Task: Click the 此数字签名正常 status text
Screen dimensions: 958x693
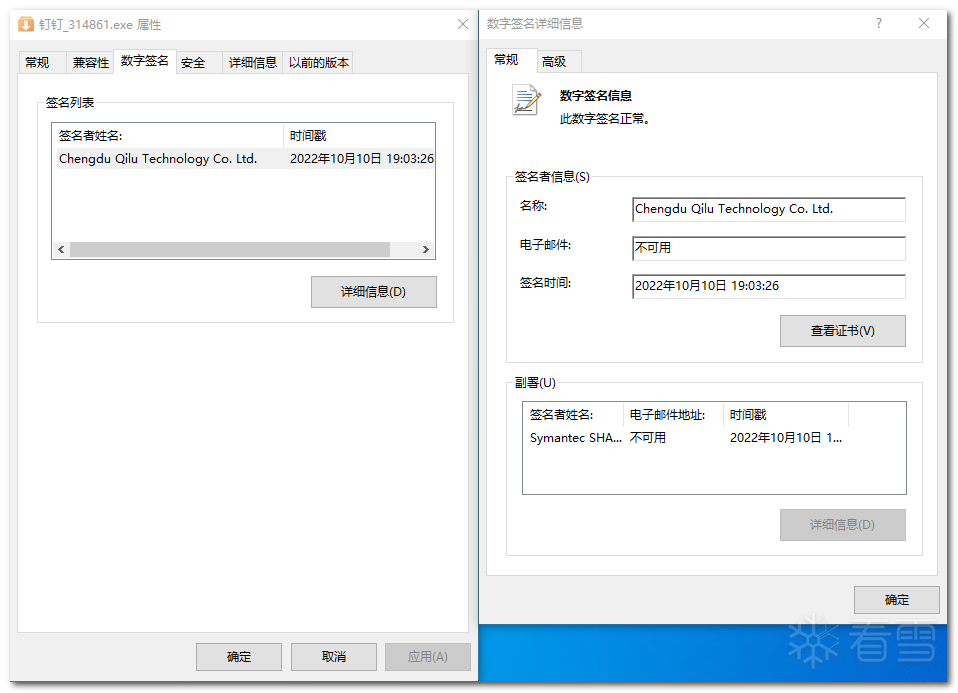Action: [x=605, y=119]
